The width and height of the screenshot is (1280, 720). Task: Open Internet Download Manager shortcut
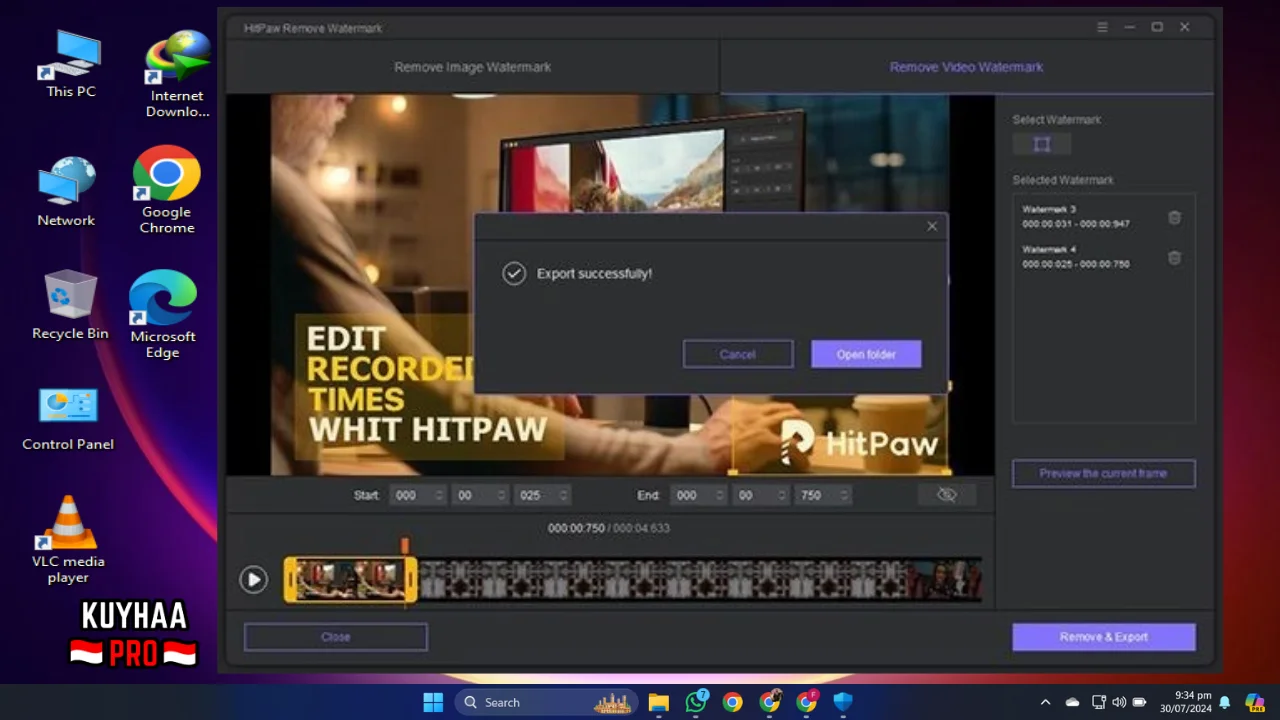coord(177,74)
